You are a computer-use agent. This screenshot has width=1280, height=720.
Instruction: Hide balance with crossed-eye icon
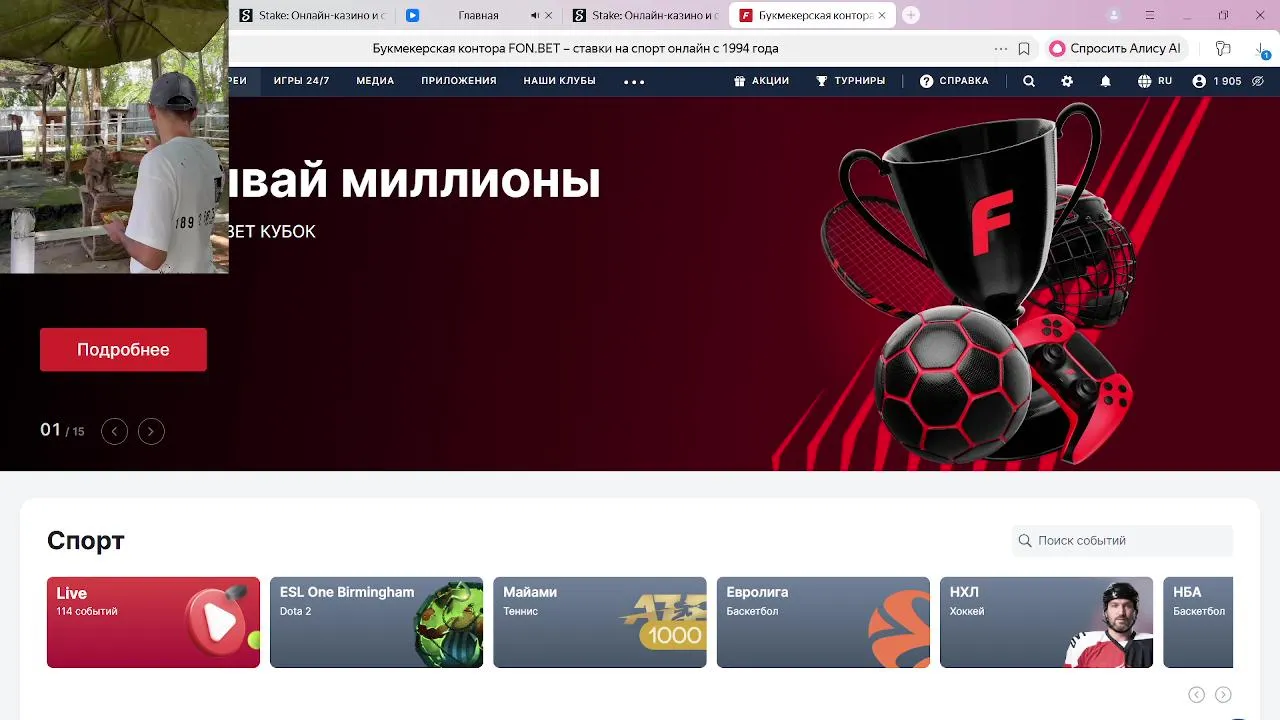(x=1259, y=81)
